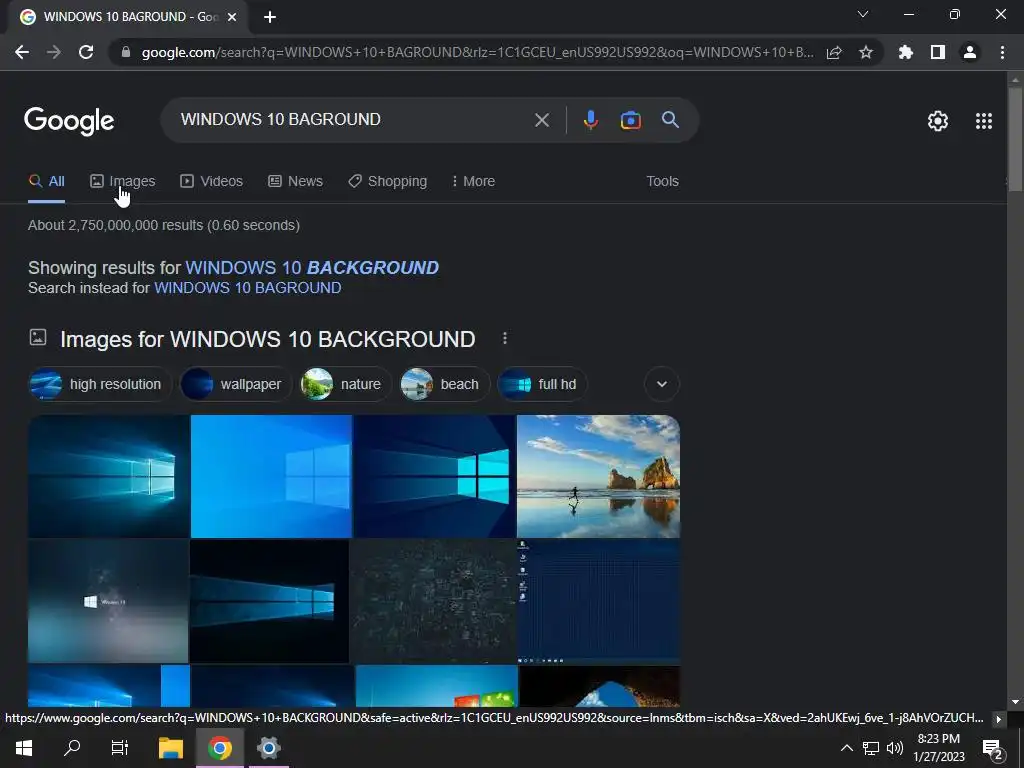Open Chrome profile avatar
The image size is (1024, 768).
click(970, 52)
